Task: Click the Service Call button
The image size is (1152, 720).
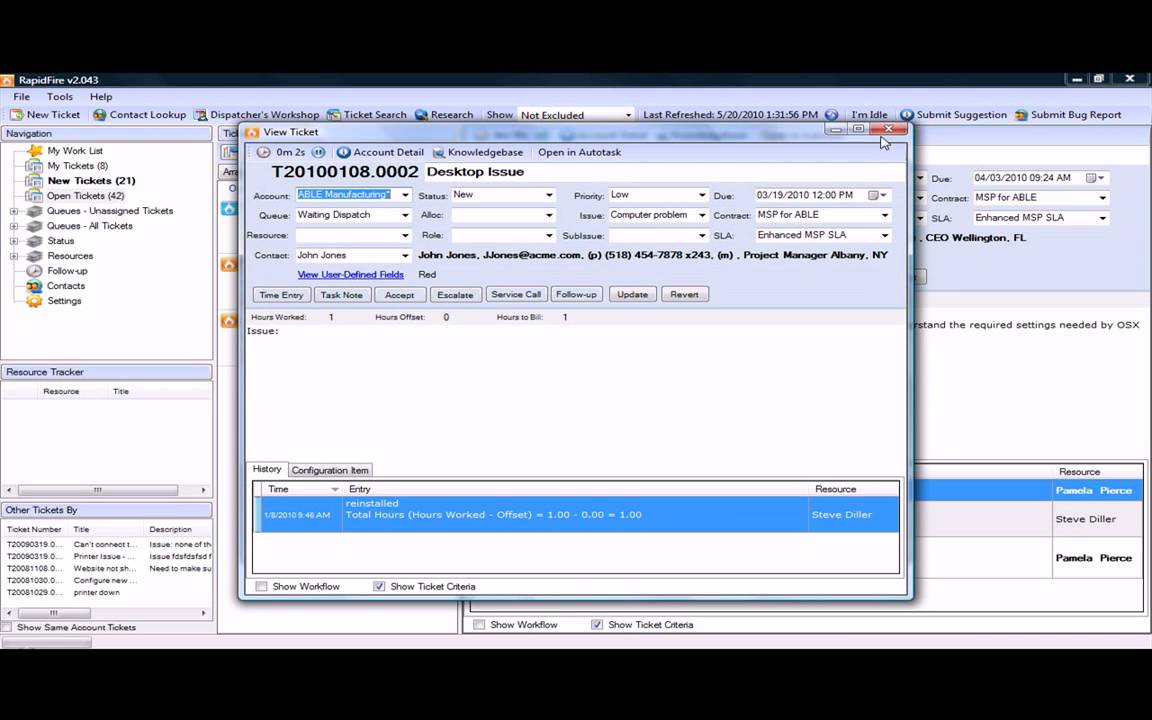Action: (516, 294)
